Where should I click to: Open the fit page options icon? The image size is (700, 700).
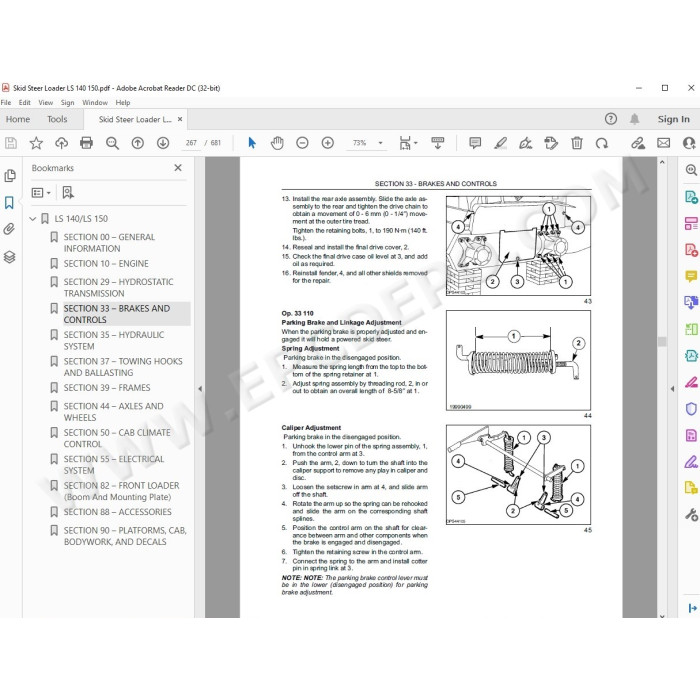(408, 143)
